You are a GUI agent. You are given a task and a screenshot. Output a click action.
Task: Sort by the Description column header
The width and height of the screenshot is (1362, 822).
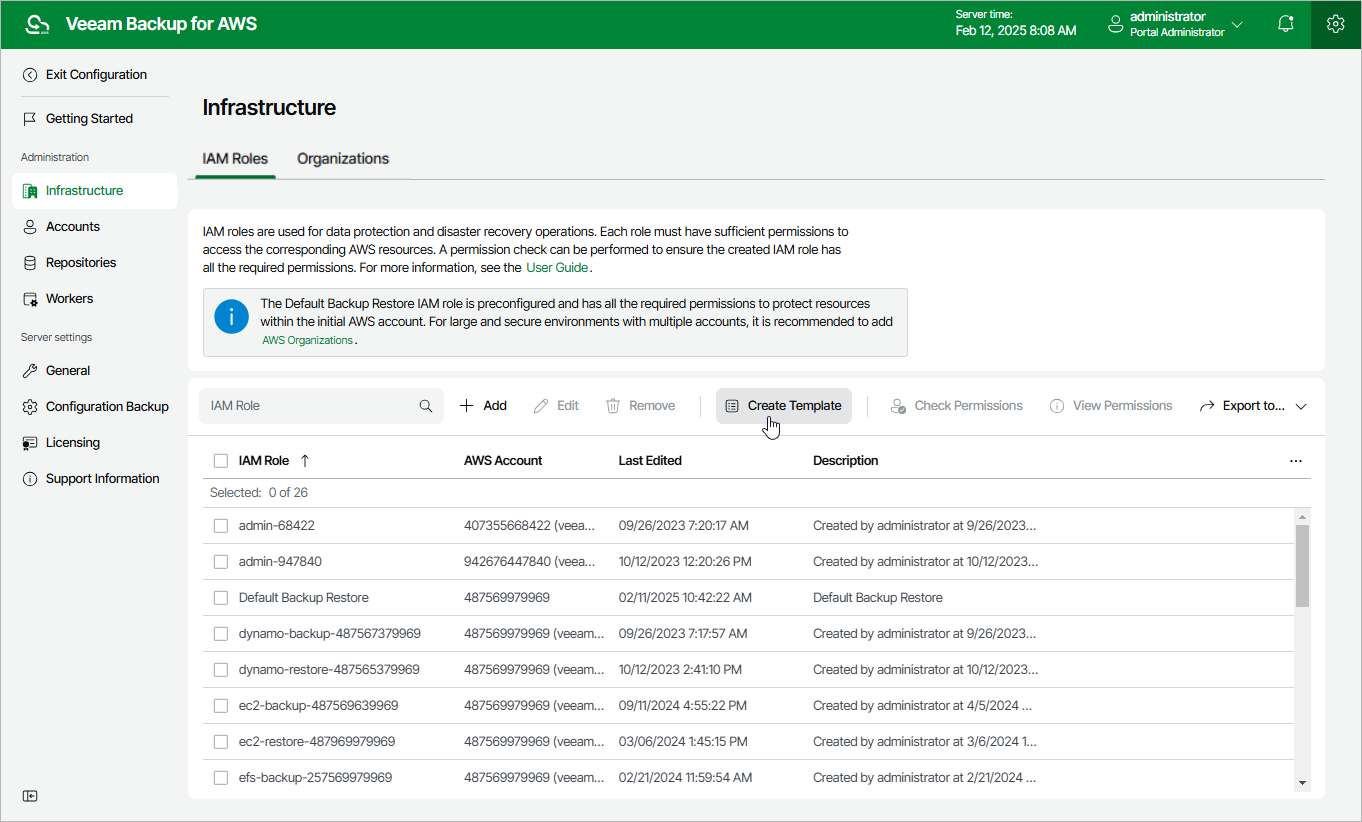(846, 461)
